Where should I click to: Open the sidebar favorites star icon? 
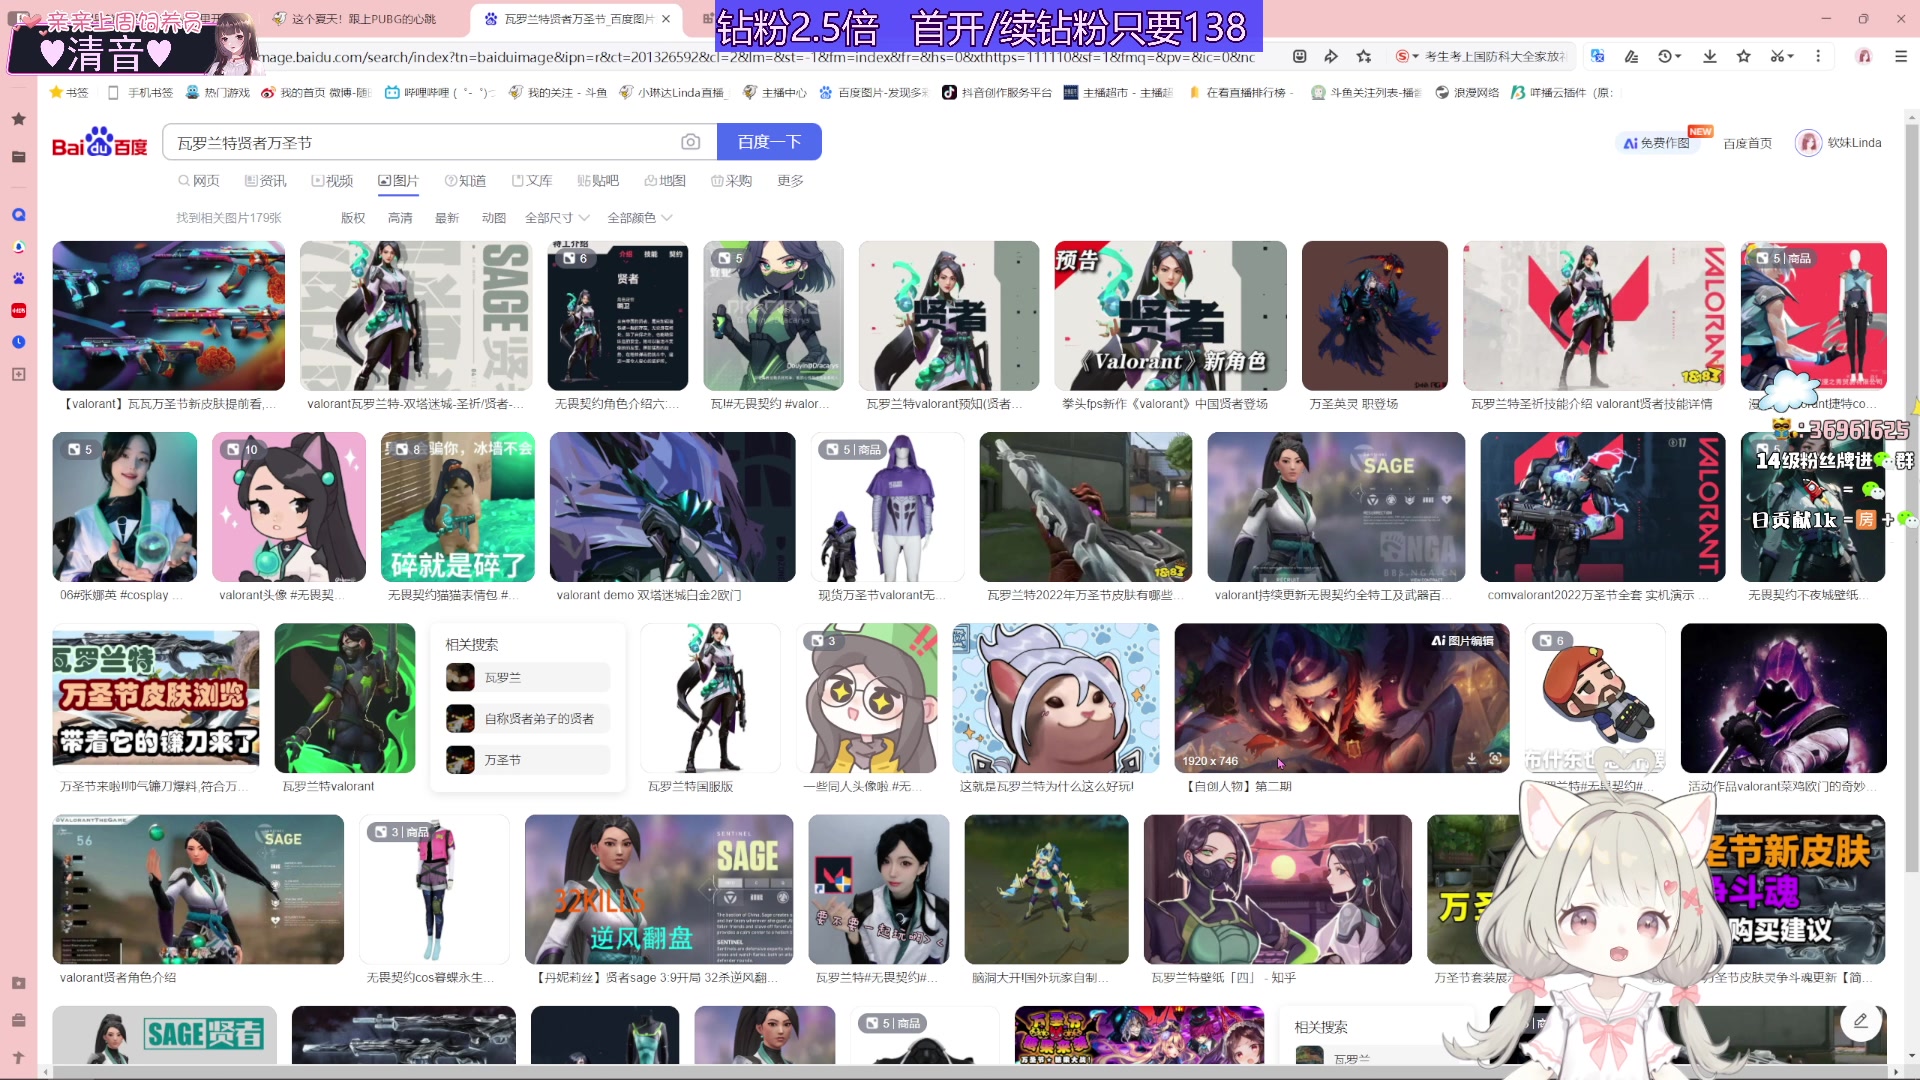point(18,119)
